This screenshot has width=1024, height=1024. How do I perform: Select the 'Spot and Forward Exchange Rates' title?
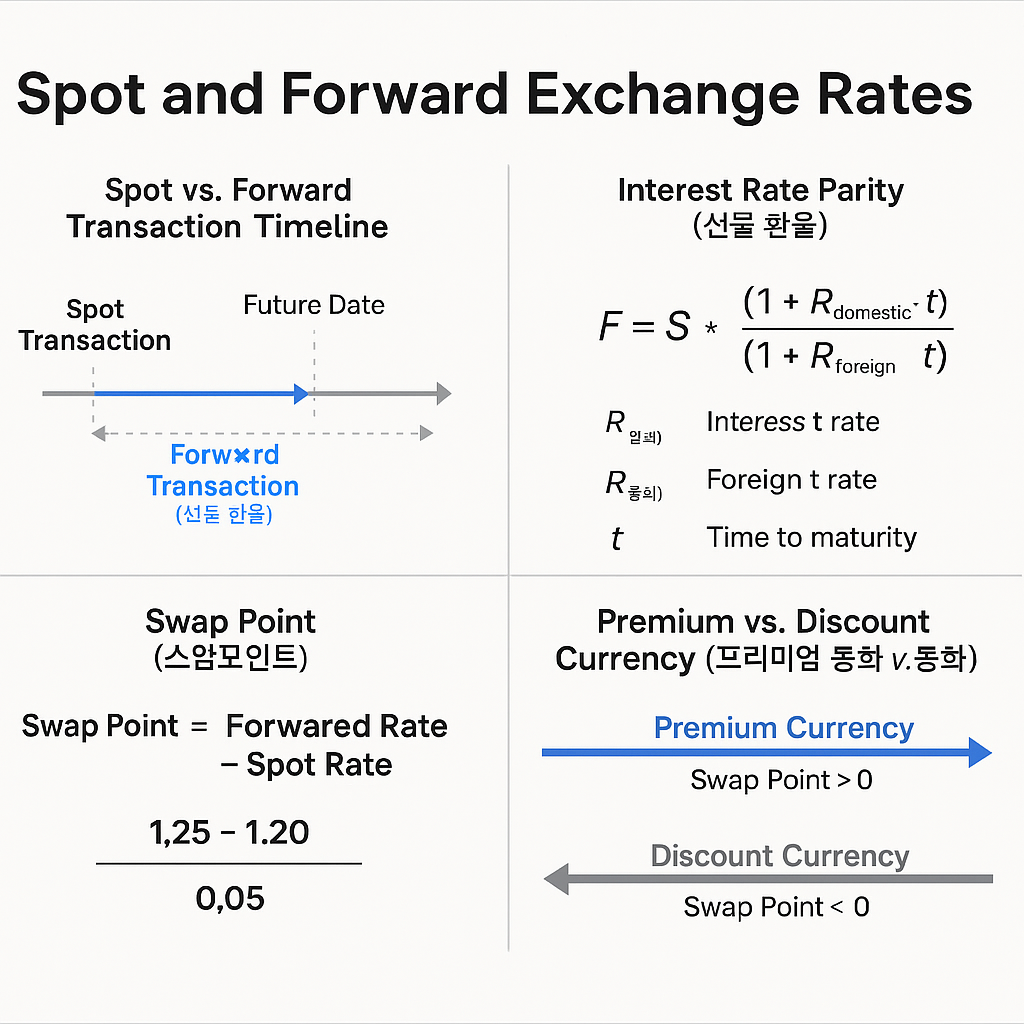(x=495, y=95)
